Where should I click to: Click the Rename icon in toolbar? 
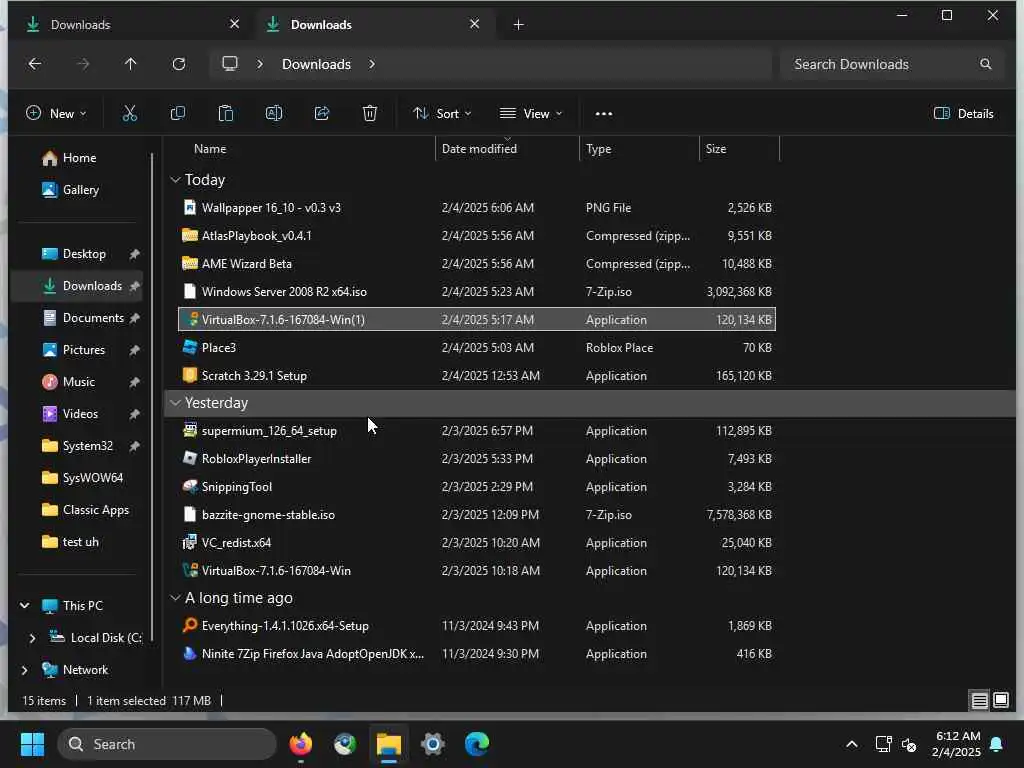(274, 114)
